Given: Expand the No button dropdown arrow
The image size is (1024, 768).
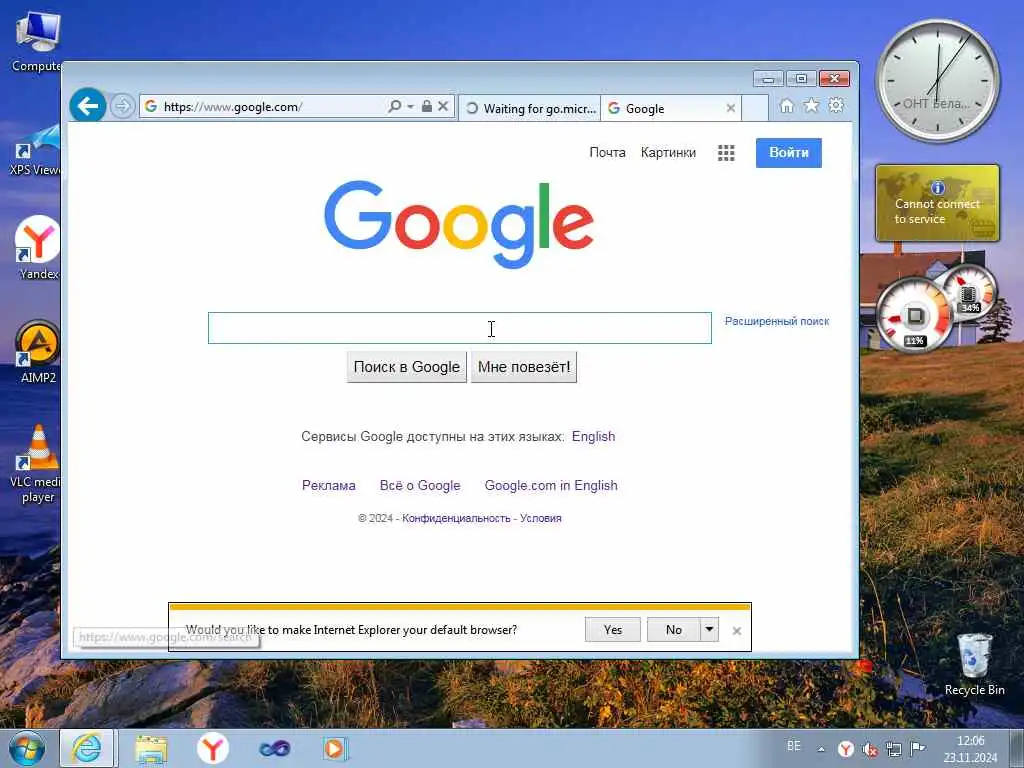Looking at the screenshot, I should [709, 630].
